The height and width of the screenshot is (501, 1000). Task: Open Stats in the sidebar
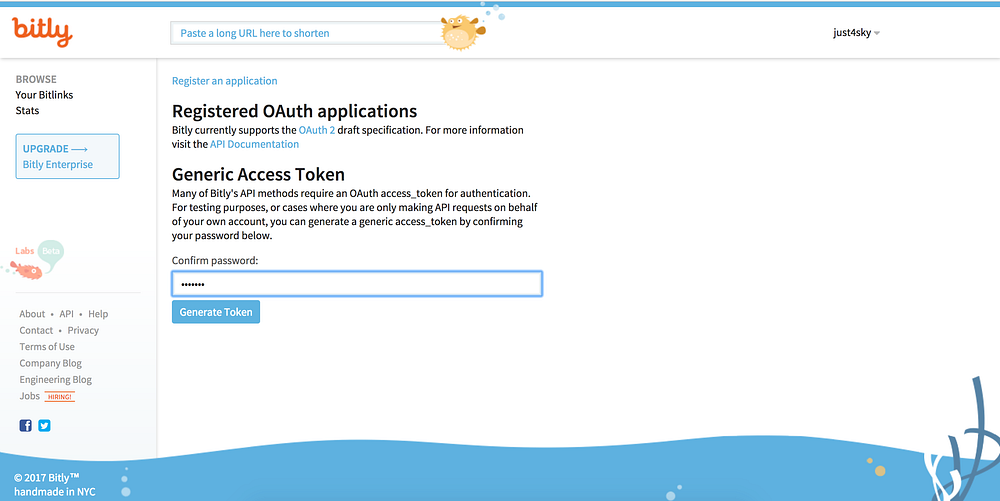27,110
